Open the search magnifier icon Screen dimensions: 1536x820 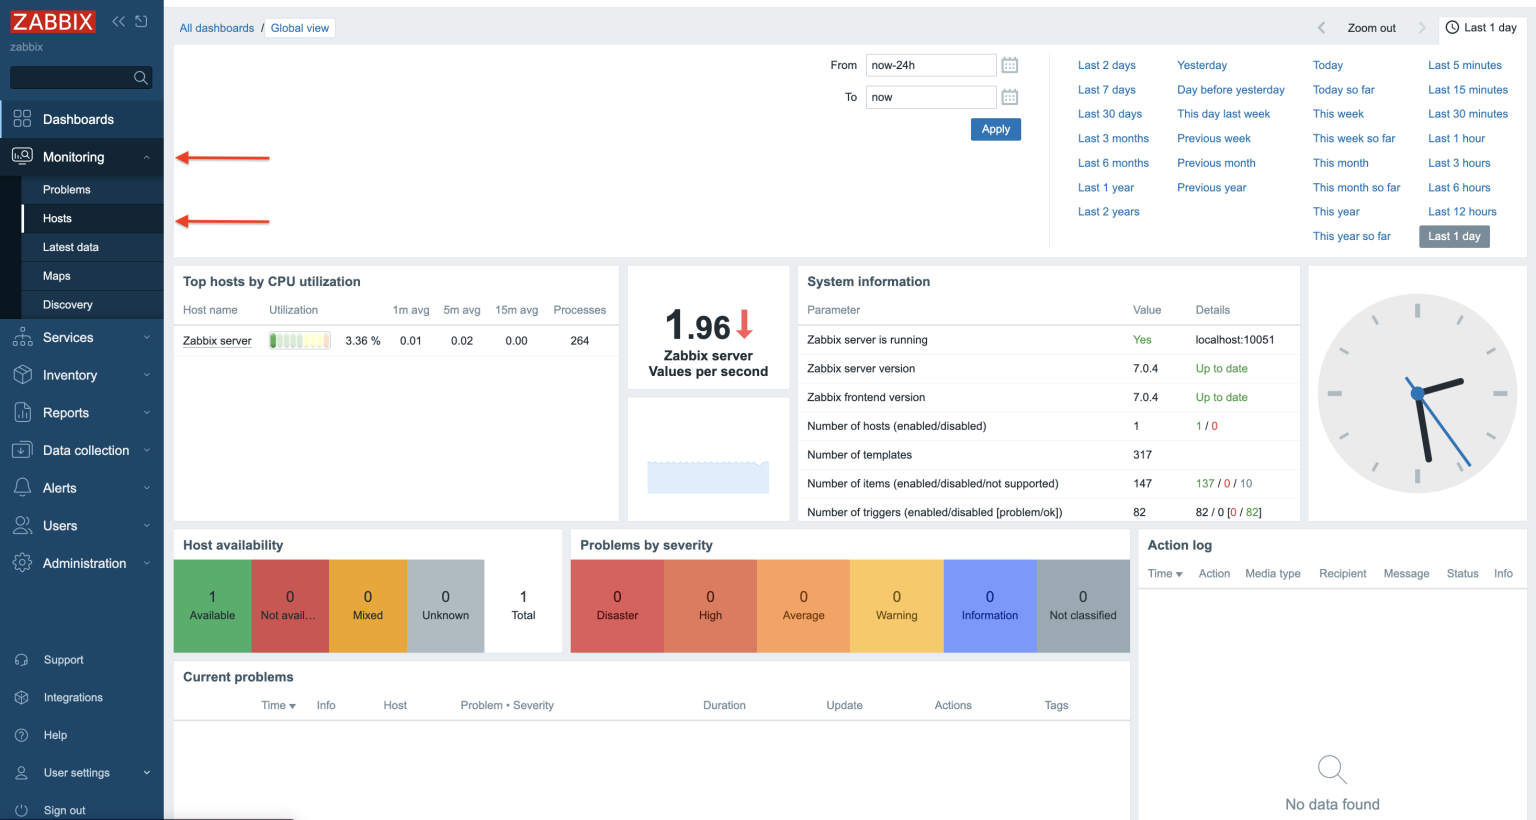141,77
